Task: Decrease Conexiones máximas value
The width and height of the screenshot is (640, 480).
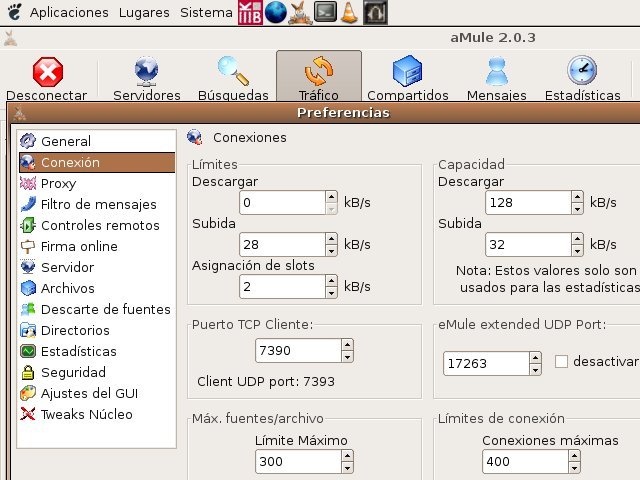Action: (x=574, y=467)
